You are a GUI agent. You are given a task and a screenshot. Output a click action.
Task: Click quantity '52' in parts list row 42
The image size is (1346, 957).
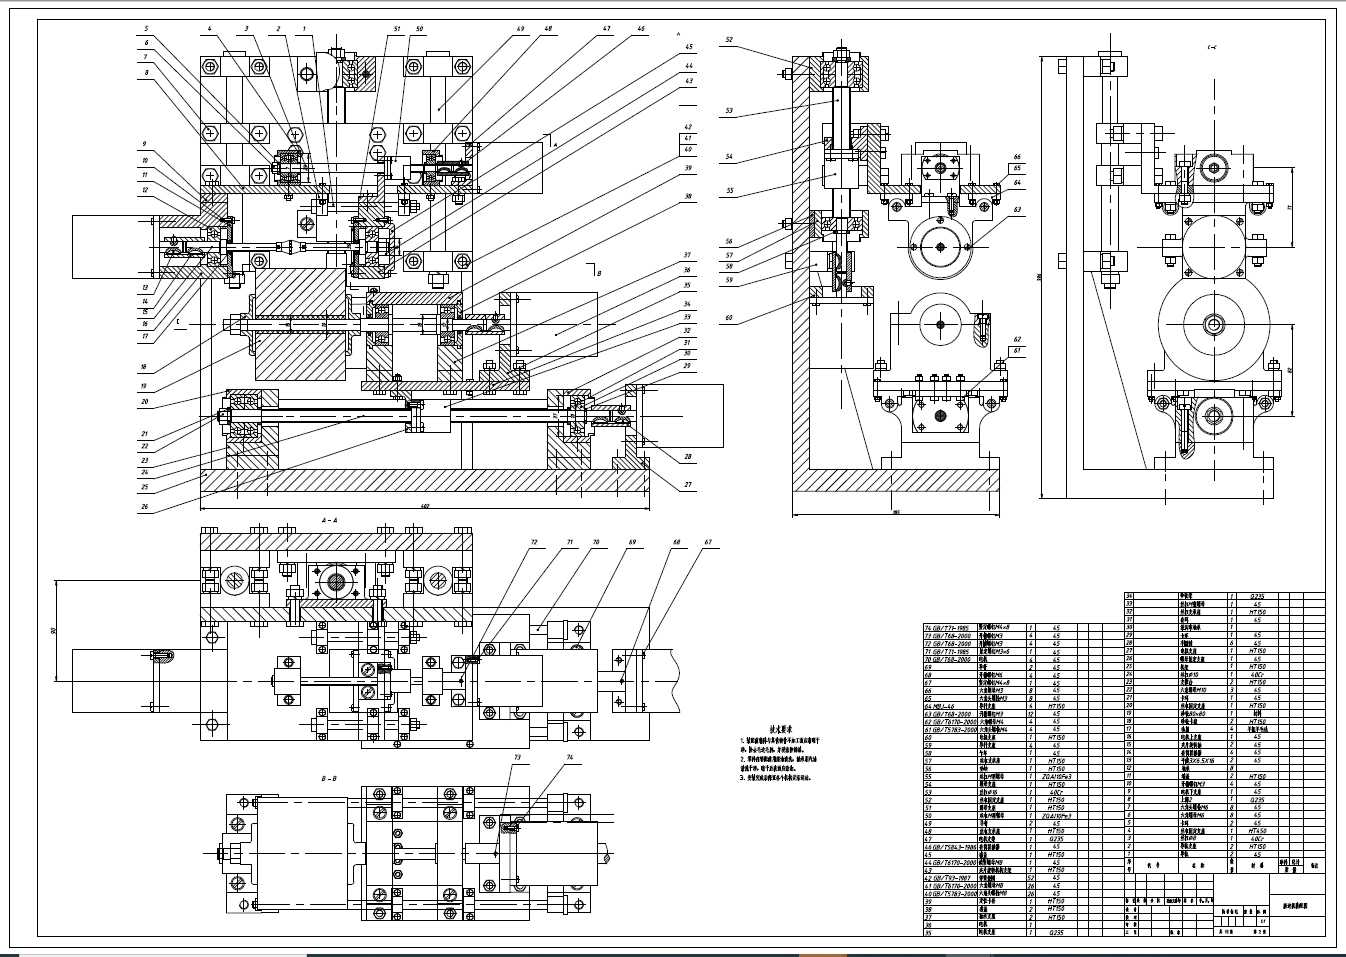pyautogui.click(x=1031, y=878)
